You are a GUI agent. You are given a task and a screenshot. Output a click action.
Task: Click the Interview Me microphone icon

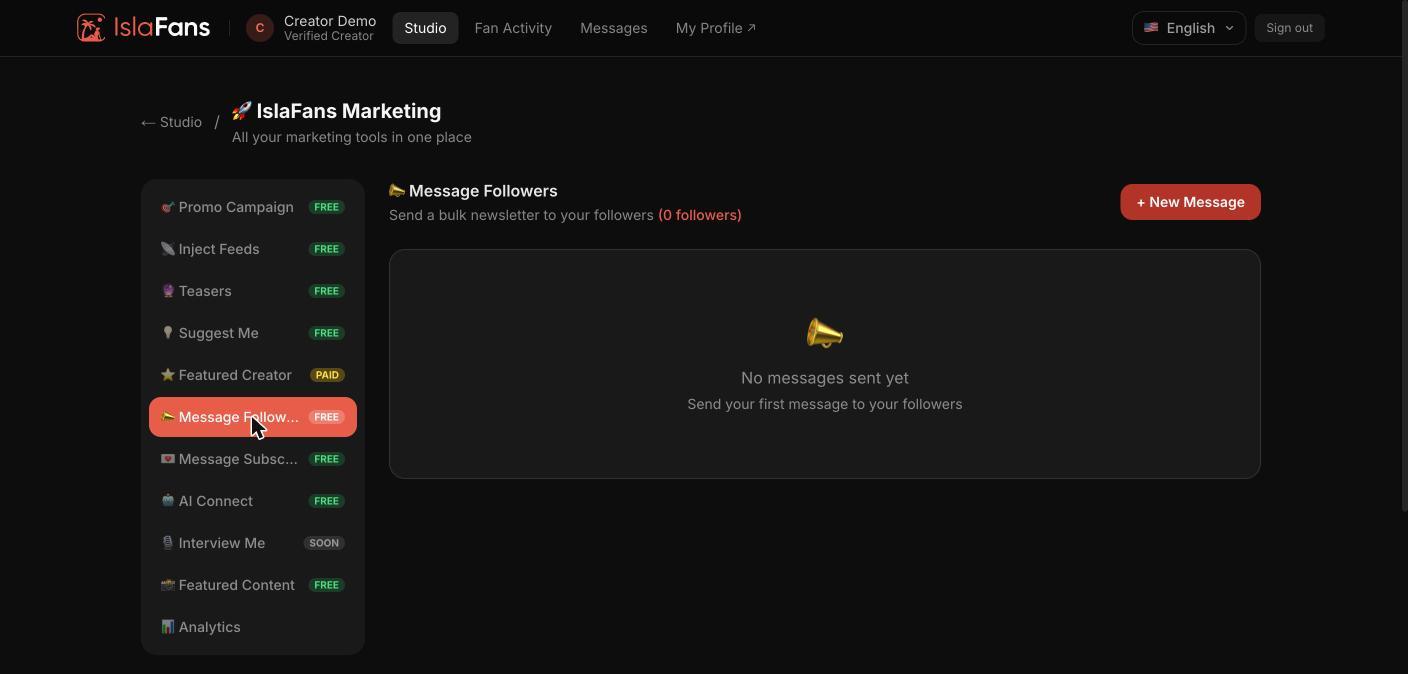[168, 543]
